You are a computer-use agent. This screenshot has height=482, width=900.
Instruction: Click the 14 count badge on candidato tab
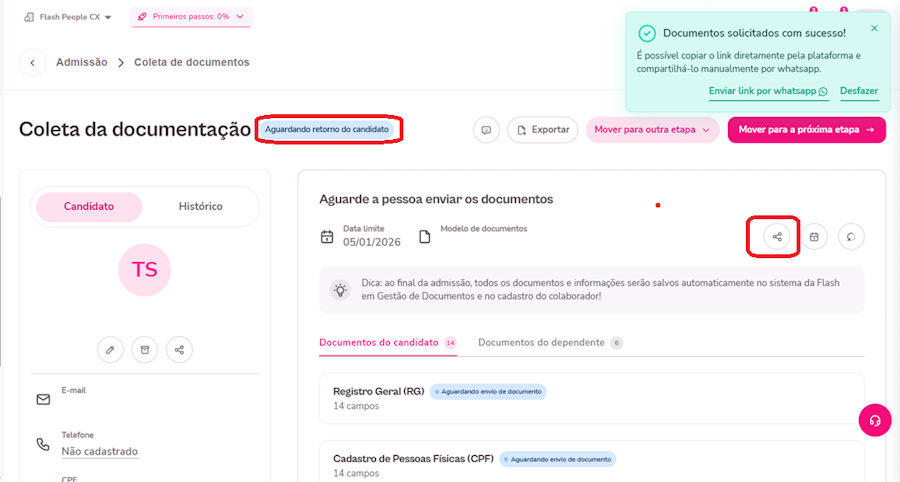pyautogui.click(x=451, y=343)
